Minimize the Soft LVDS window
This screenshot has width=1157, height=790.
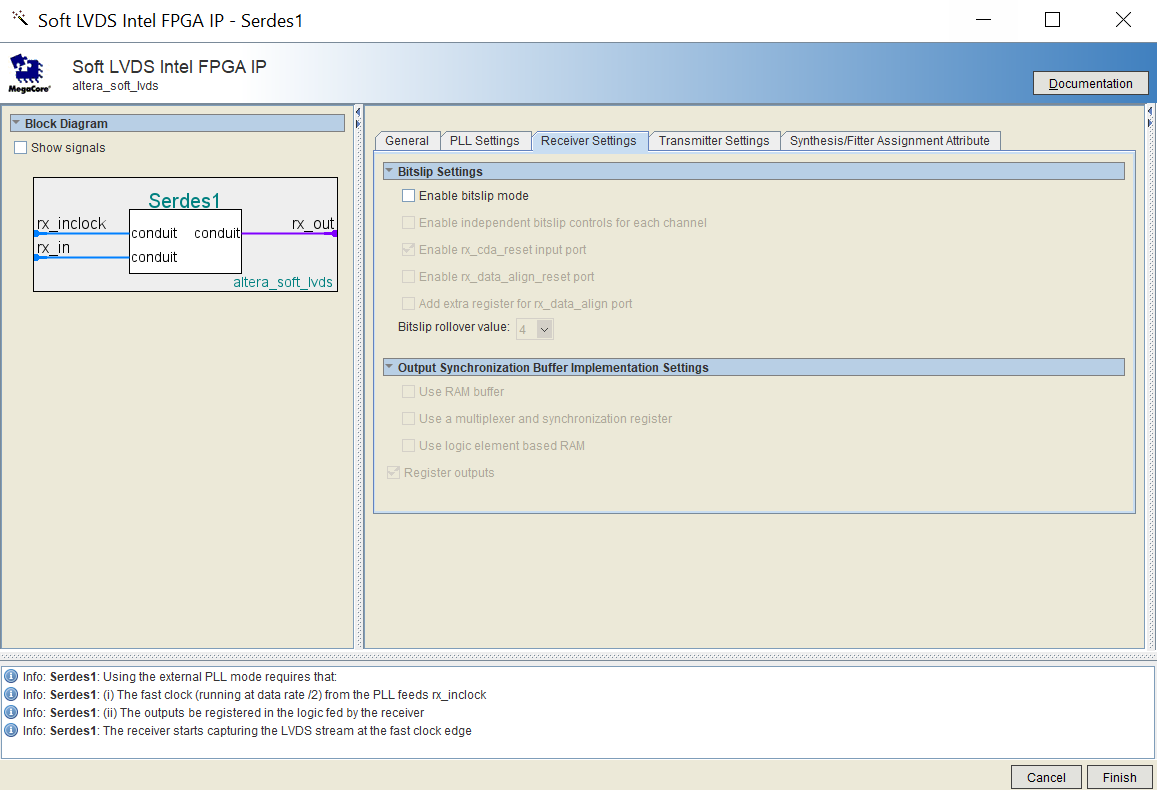pos(984,20)
